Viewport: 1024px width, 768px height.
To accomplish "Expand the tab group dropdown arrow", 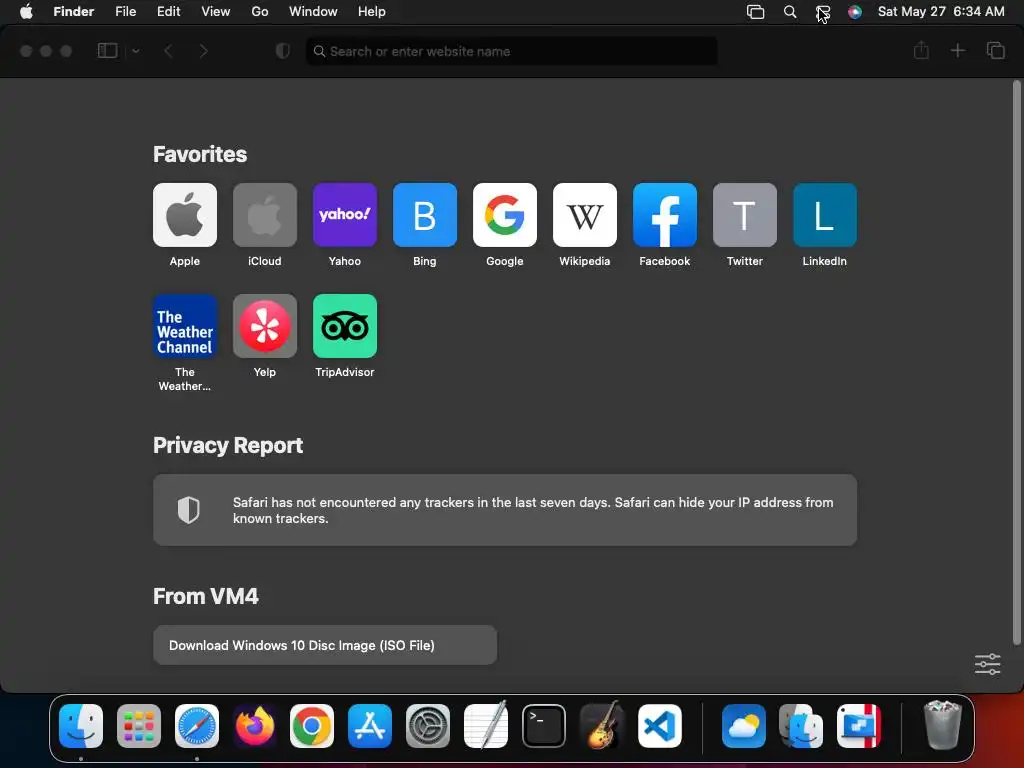I will pos(136,51).
